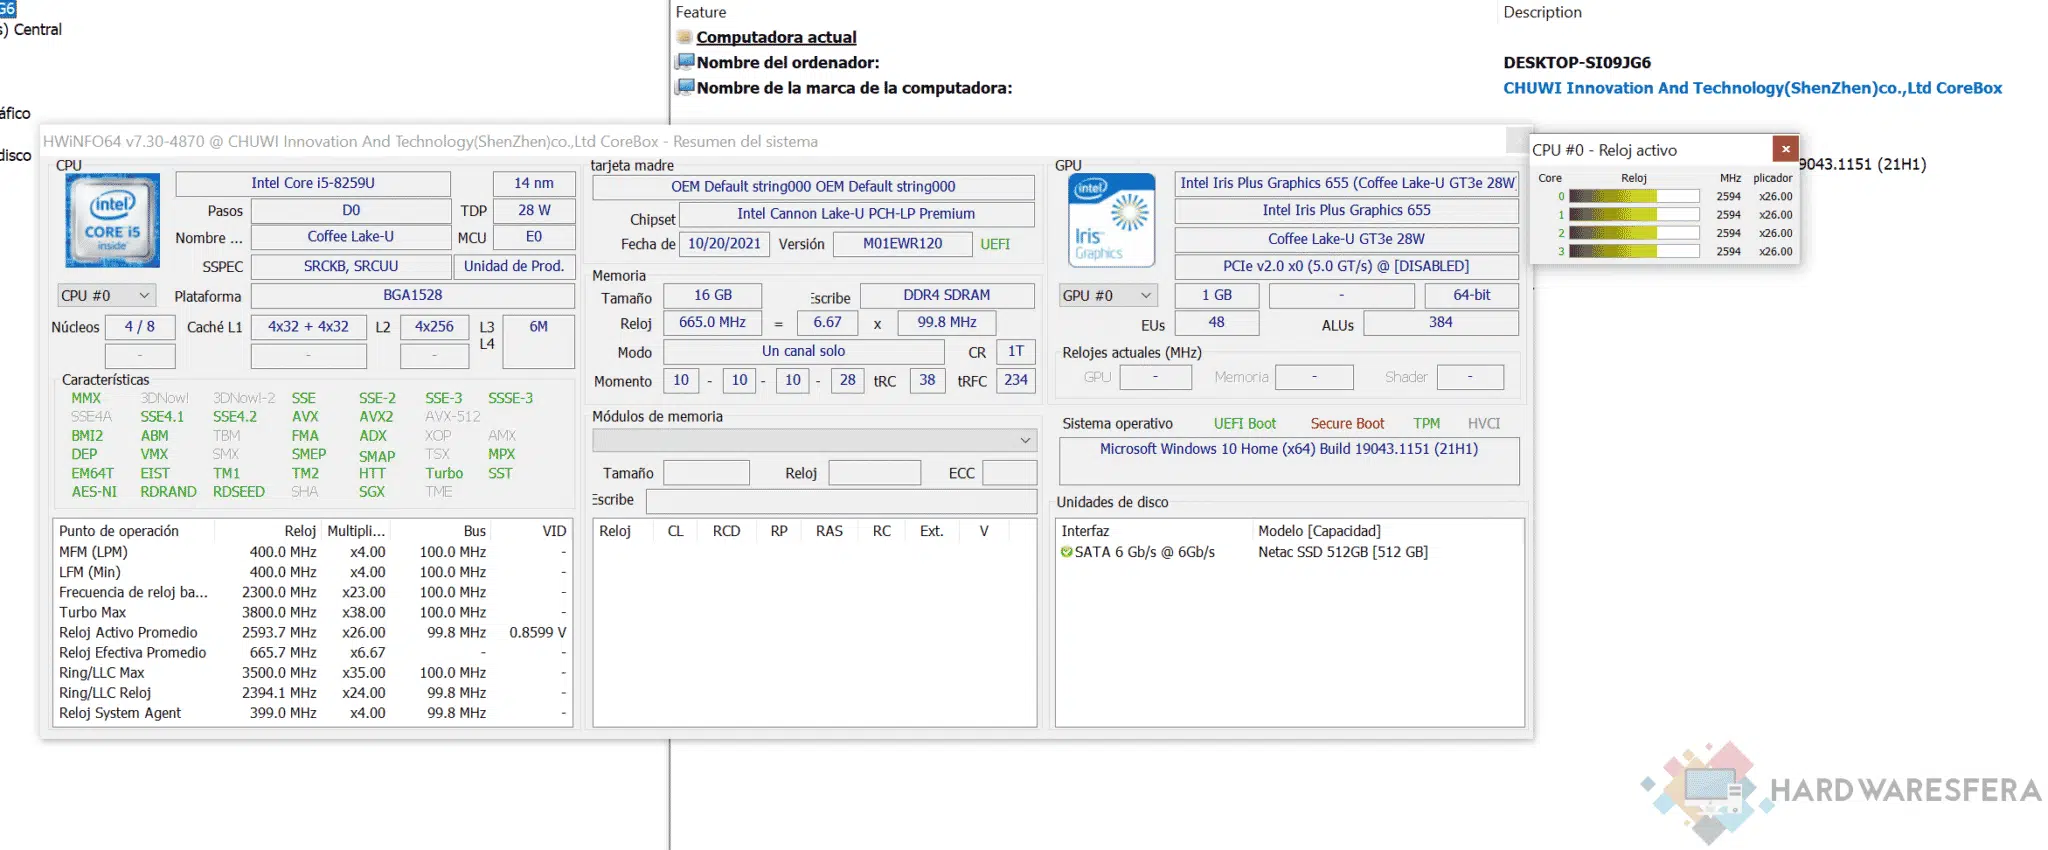Click the Intel Iris Graphics logo
Image resolution: width=2048 pixels, height=850 pixels.
[1112, 221]
